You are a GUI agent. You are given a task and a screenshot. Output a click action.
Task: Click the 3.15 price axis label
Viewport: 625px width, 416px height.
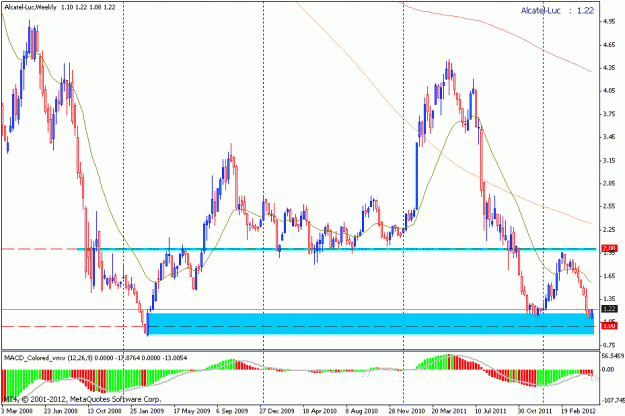point(609,161)
